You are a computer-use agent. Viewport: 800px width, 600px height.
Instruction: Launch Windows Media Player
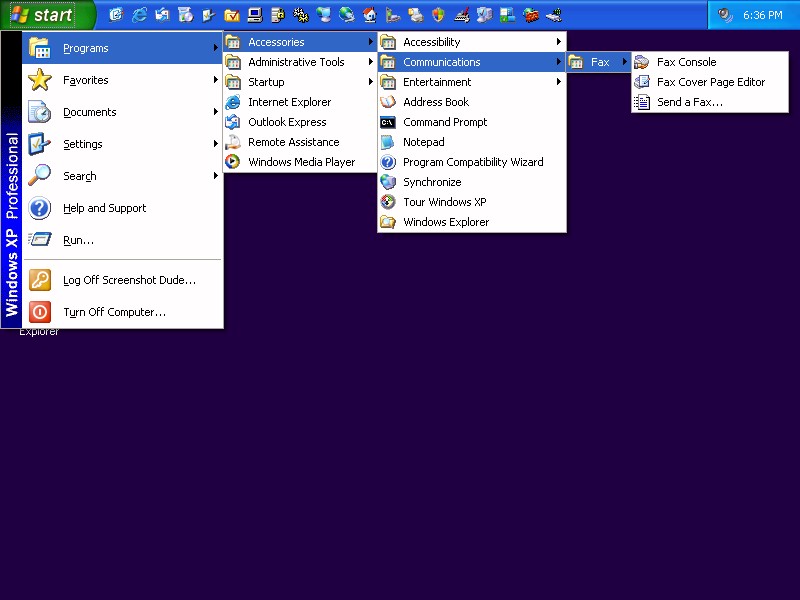(x=301, y=162)
